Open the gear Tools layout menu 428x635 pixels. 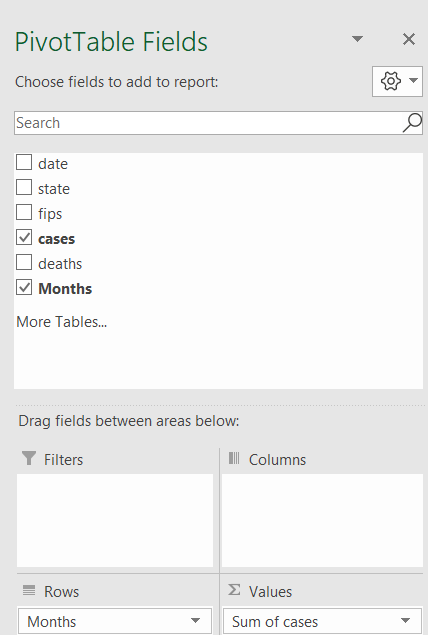tap(397, 81)
